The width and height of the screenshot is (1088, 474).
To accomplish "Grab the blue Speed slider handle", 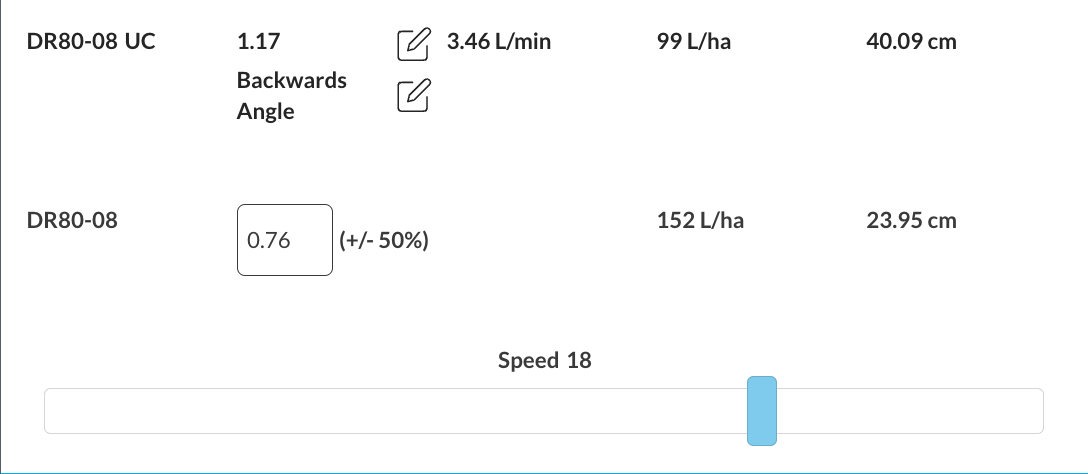I will [762, 410].
